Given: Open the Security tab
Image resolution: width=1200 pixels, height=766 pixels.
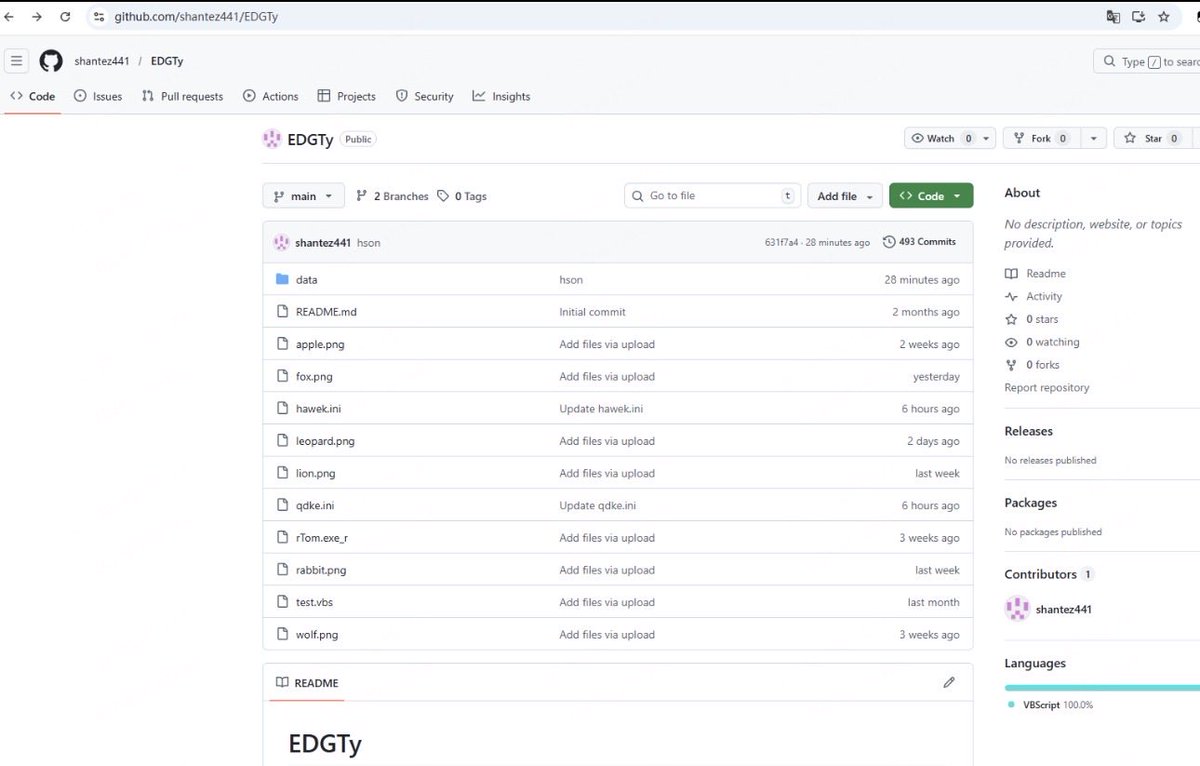Looking at the screenshot, I should click(424, 97).
